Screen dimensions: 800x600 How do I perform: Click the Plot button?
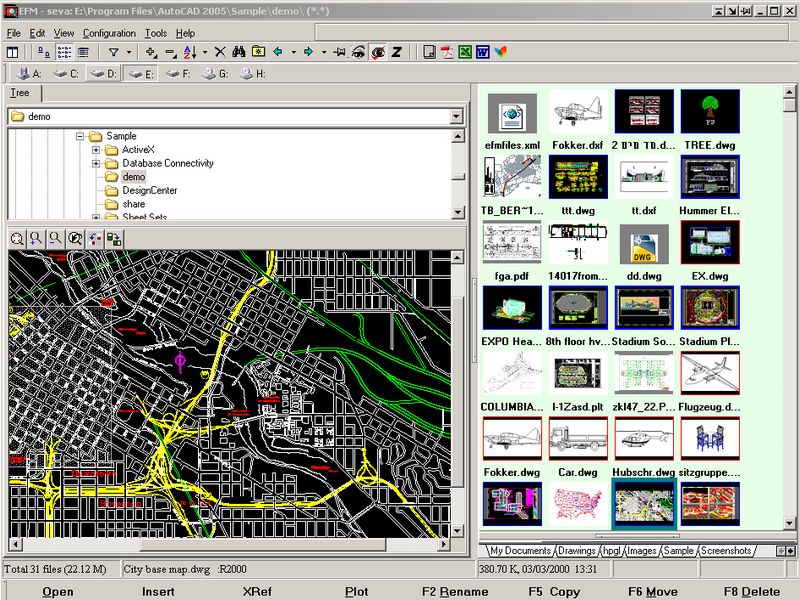356,591
